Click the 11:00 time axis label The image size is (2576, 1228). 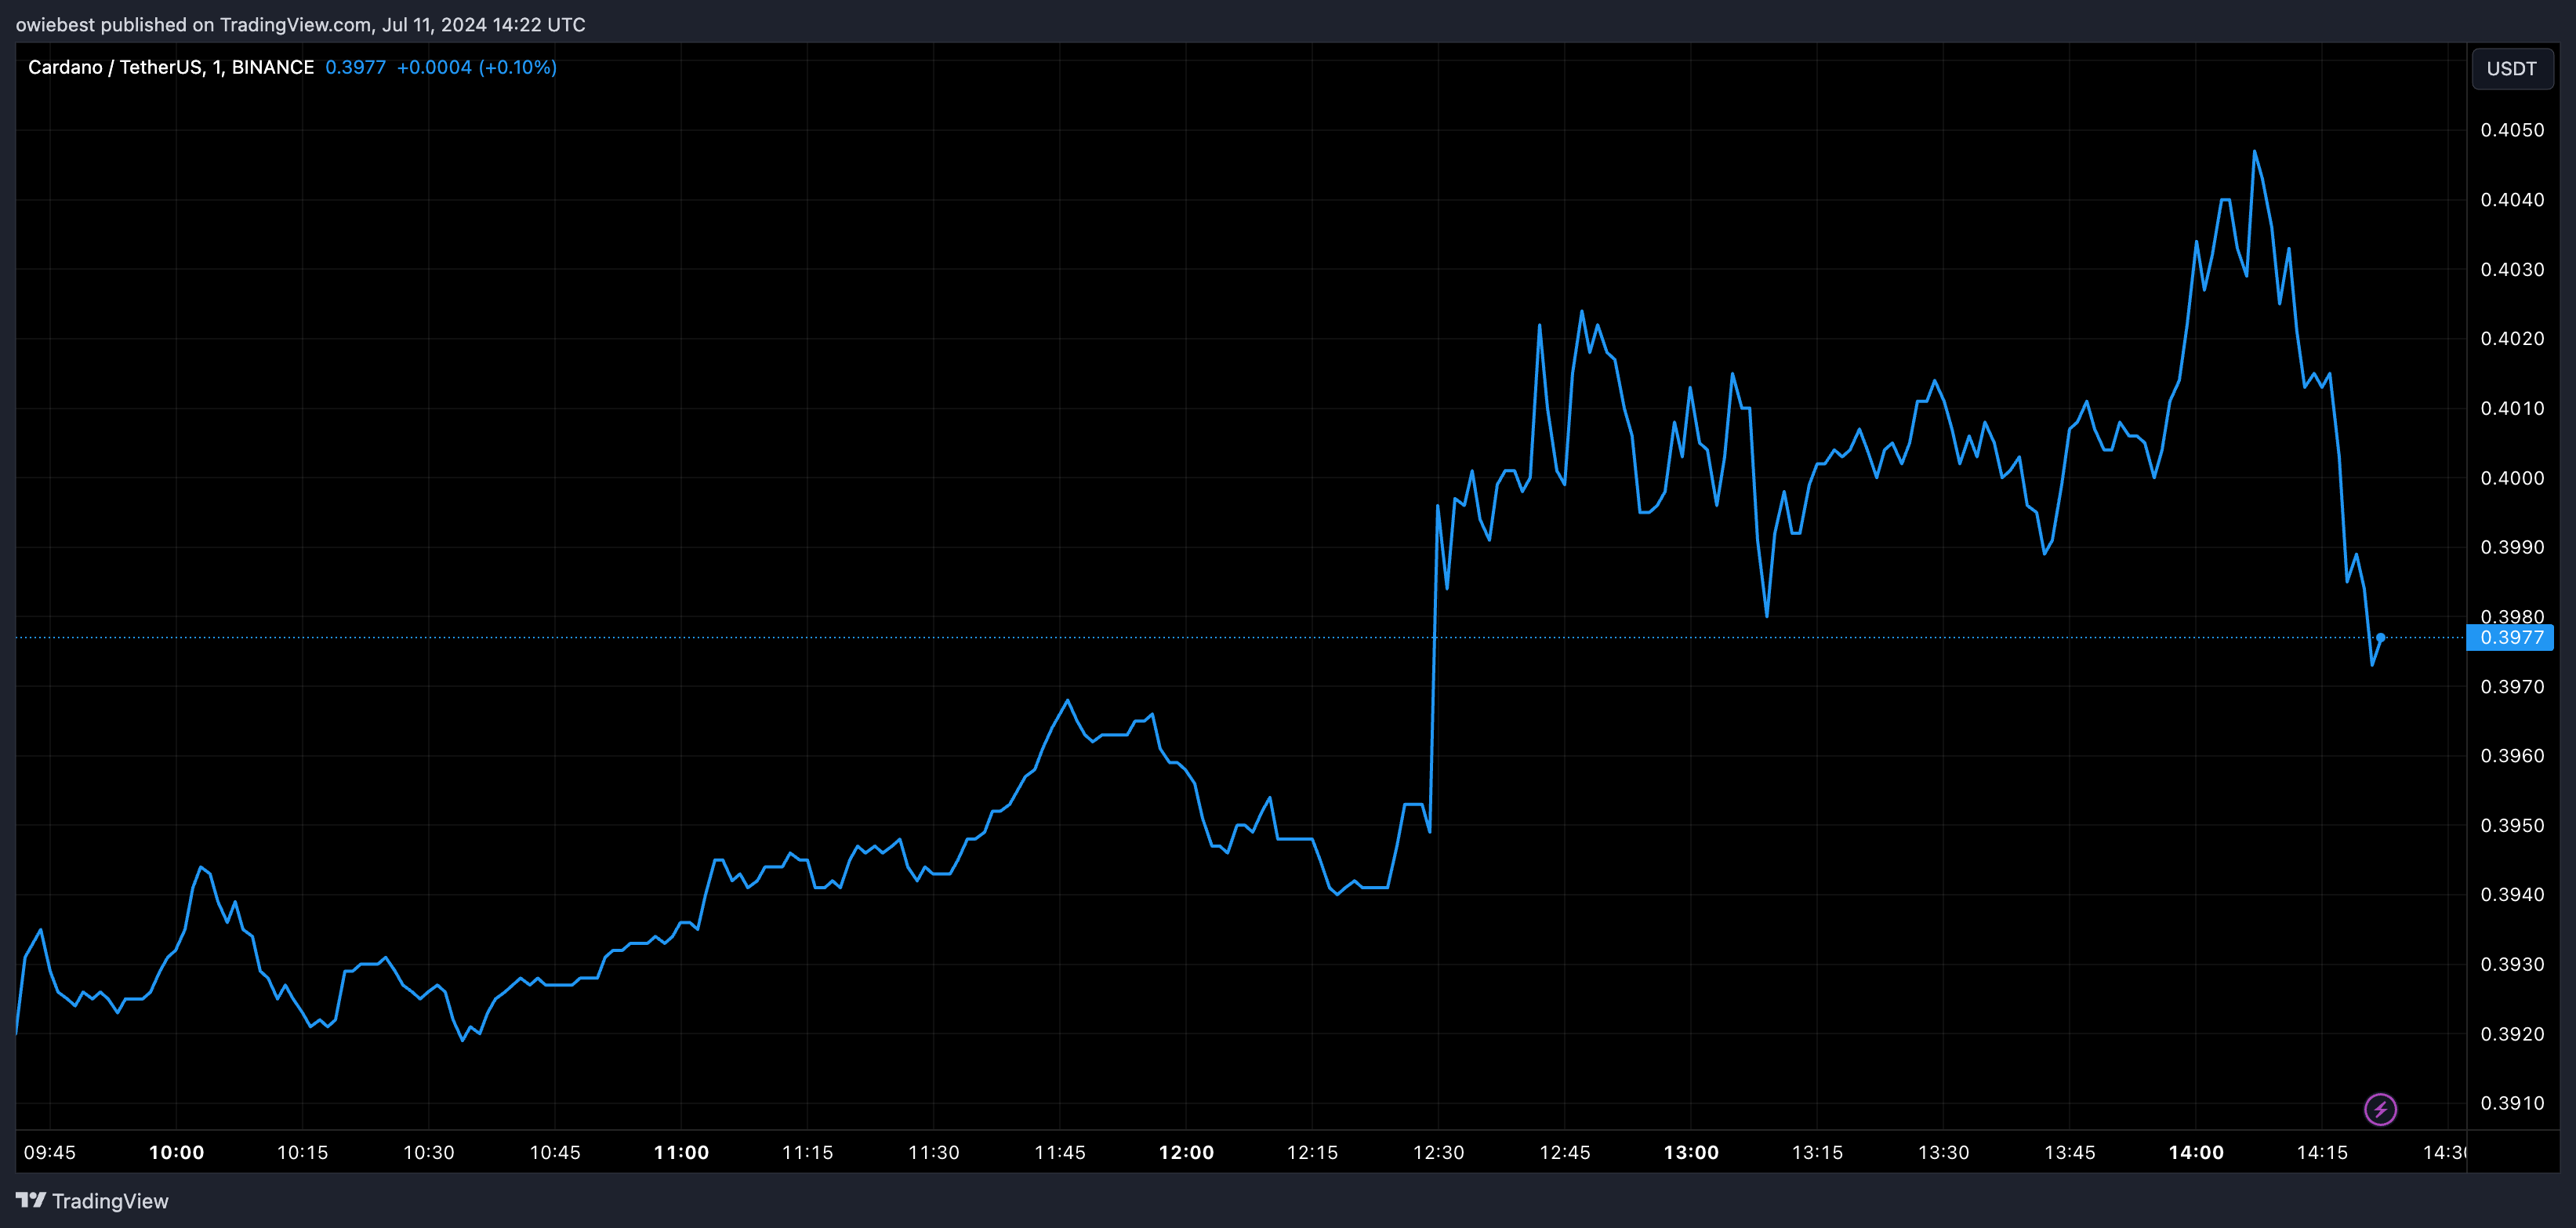click(681, 1152)
